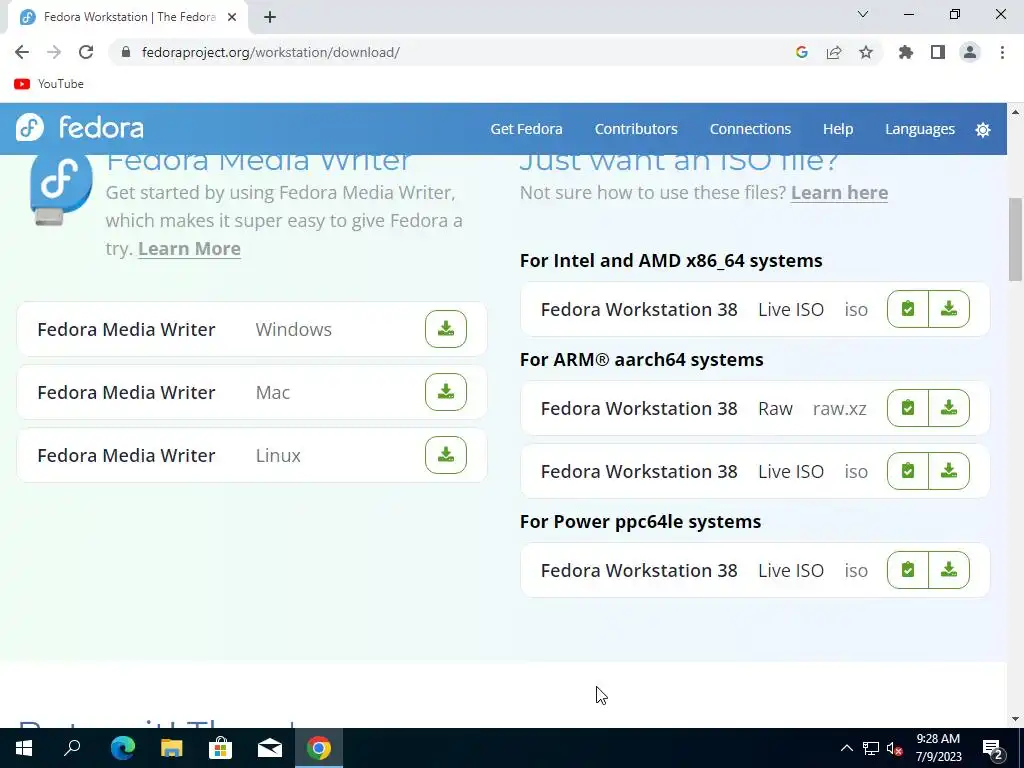Follow the Learn More link

(x=189, y=249)
